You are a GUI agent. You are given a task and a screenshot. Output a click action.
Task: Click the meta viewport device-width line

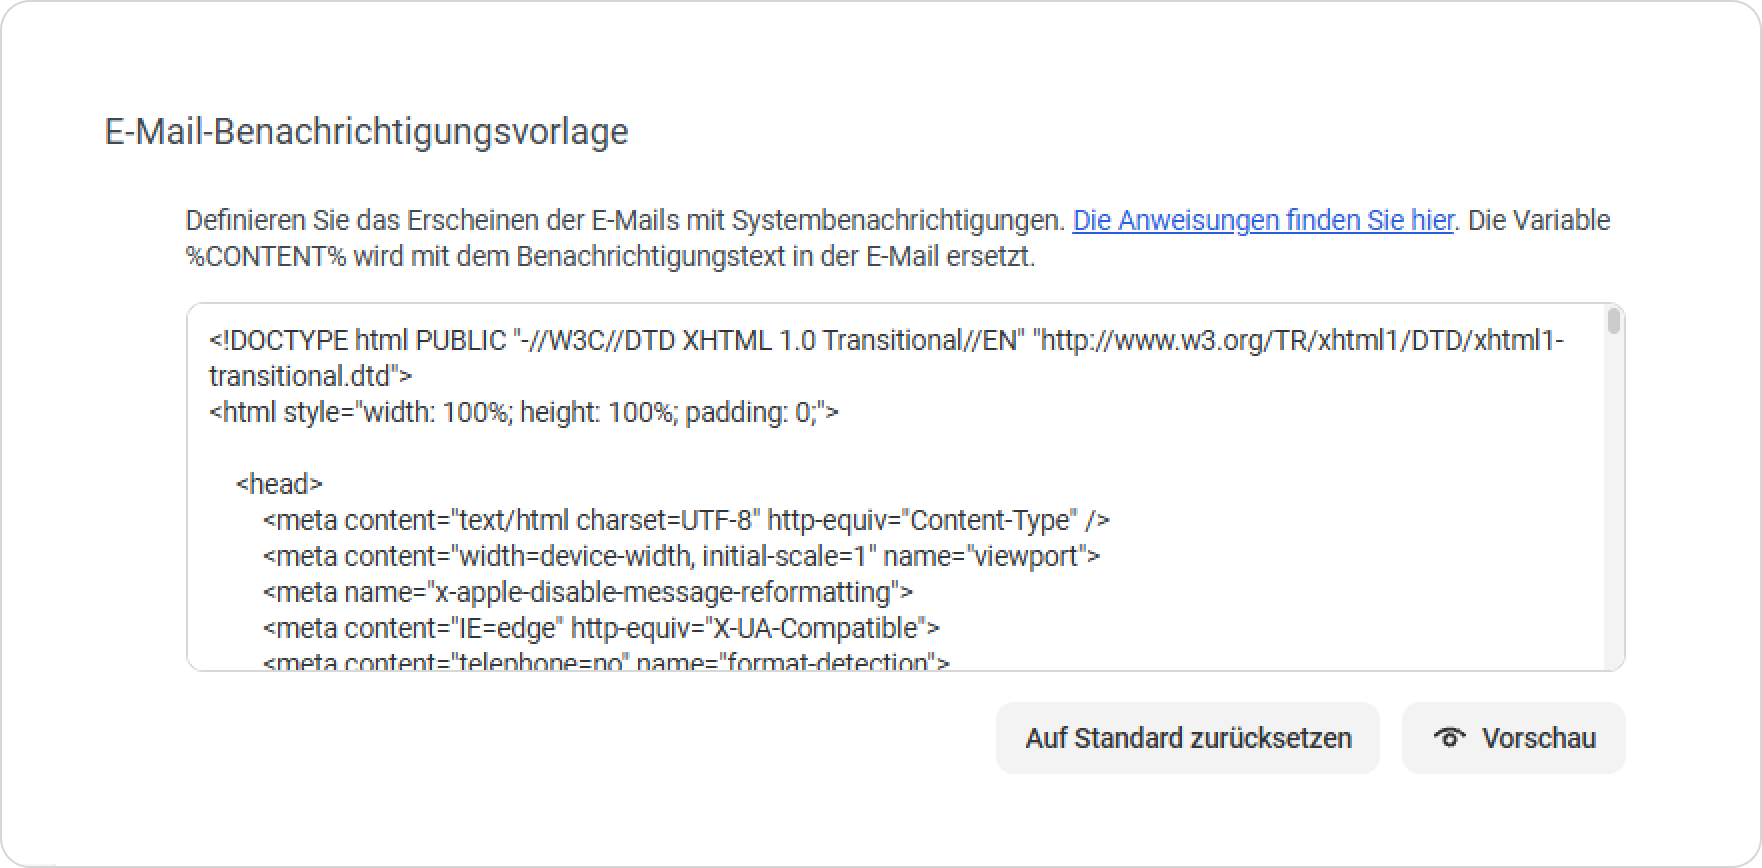click(x=681, y=556)
